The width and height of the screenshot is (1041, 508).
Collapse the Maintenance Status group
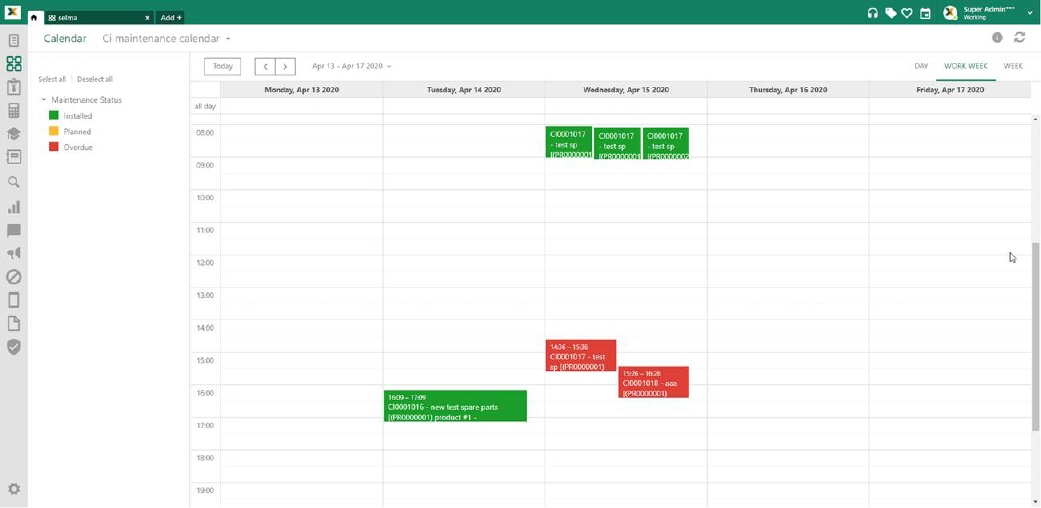[x=44, y=100]
